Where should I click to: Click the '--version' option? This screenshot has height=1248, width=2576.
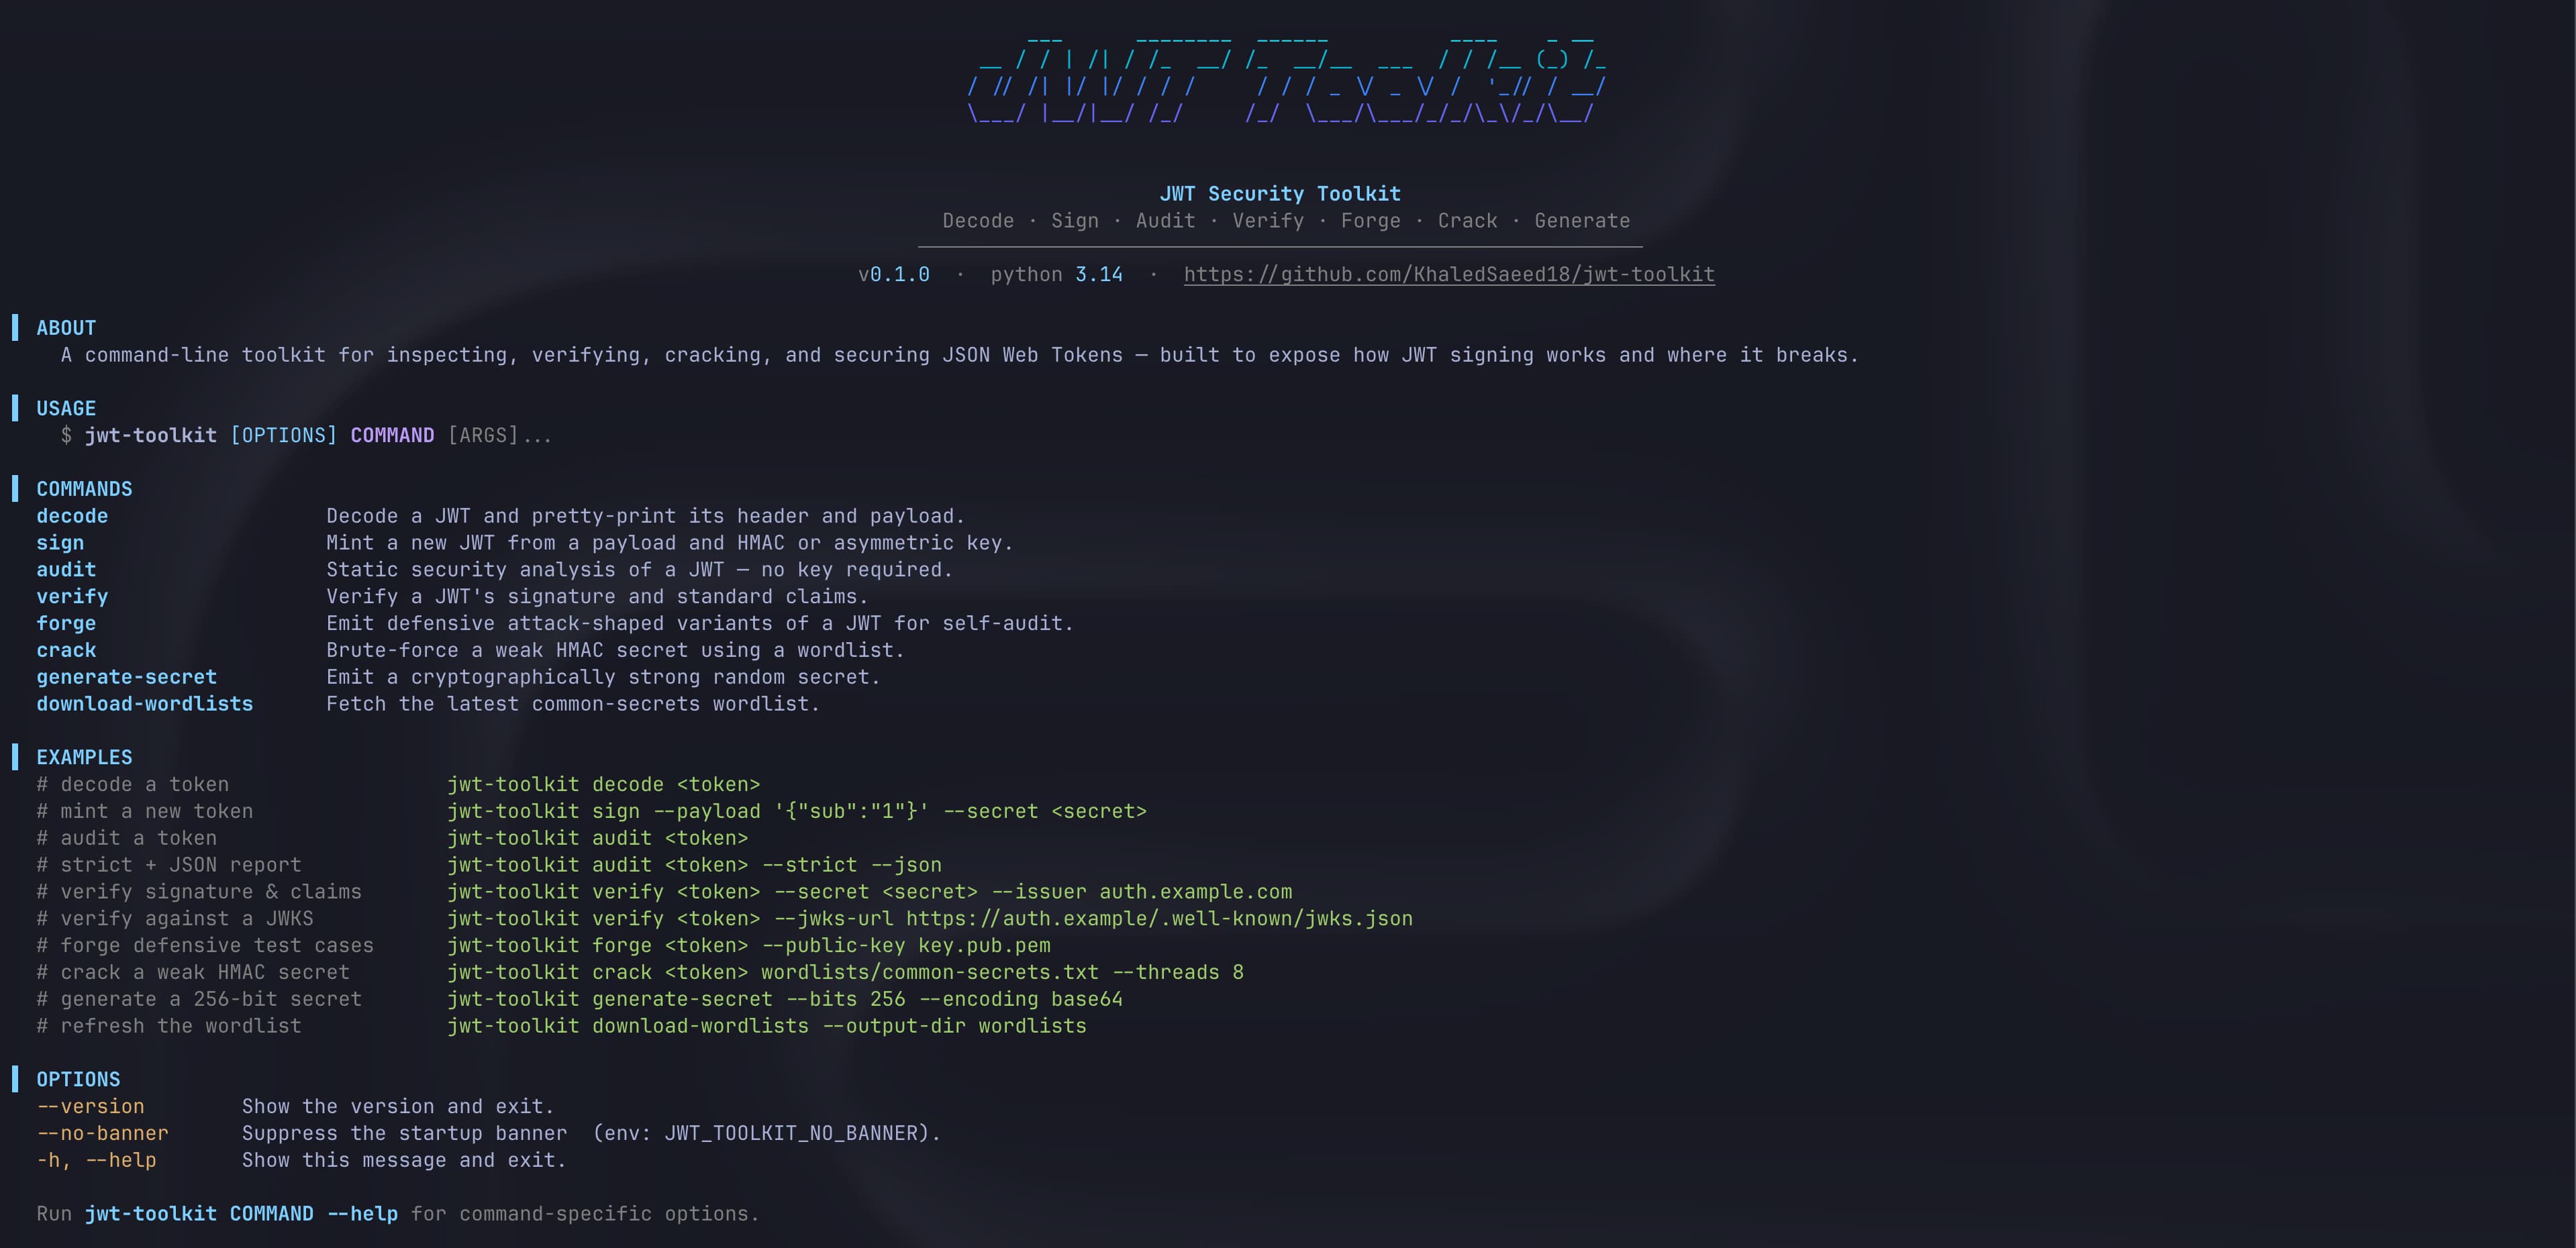[90, 1106]
